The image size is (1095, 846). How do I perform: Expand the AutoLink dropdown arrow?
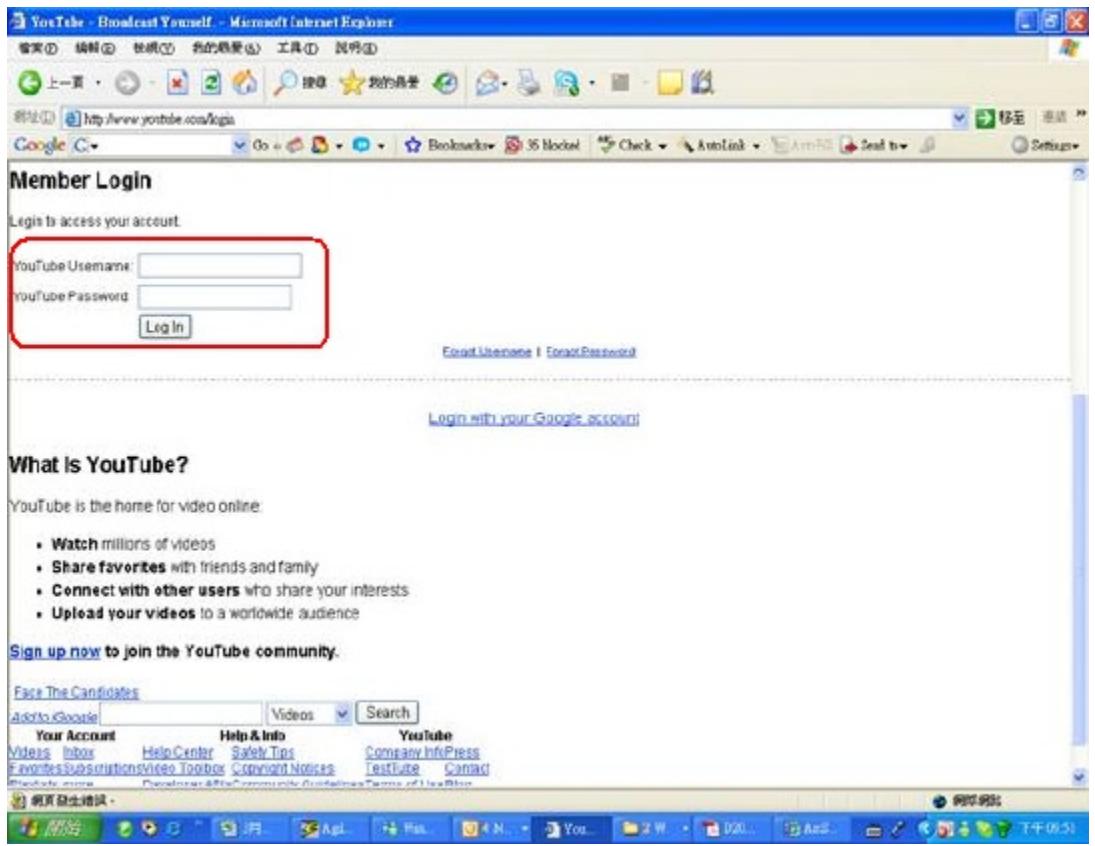pyautogui.click(x=756, y=146)
